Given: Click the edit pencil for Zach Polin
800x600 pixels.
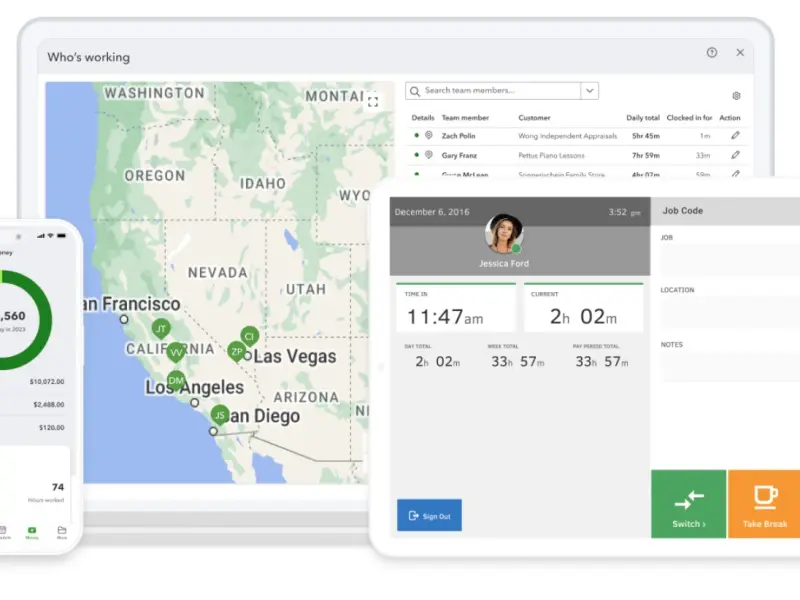Looking at the screenshot, I should 735,135.
